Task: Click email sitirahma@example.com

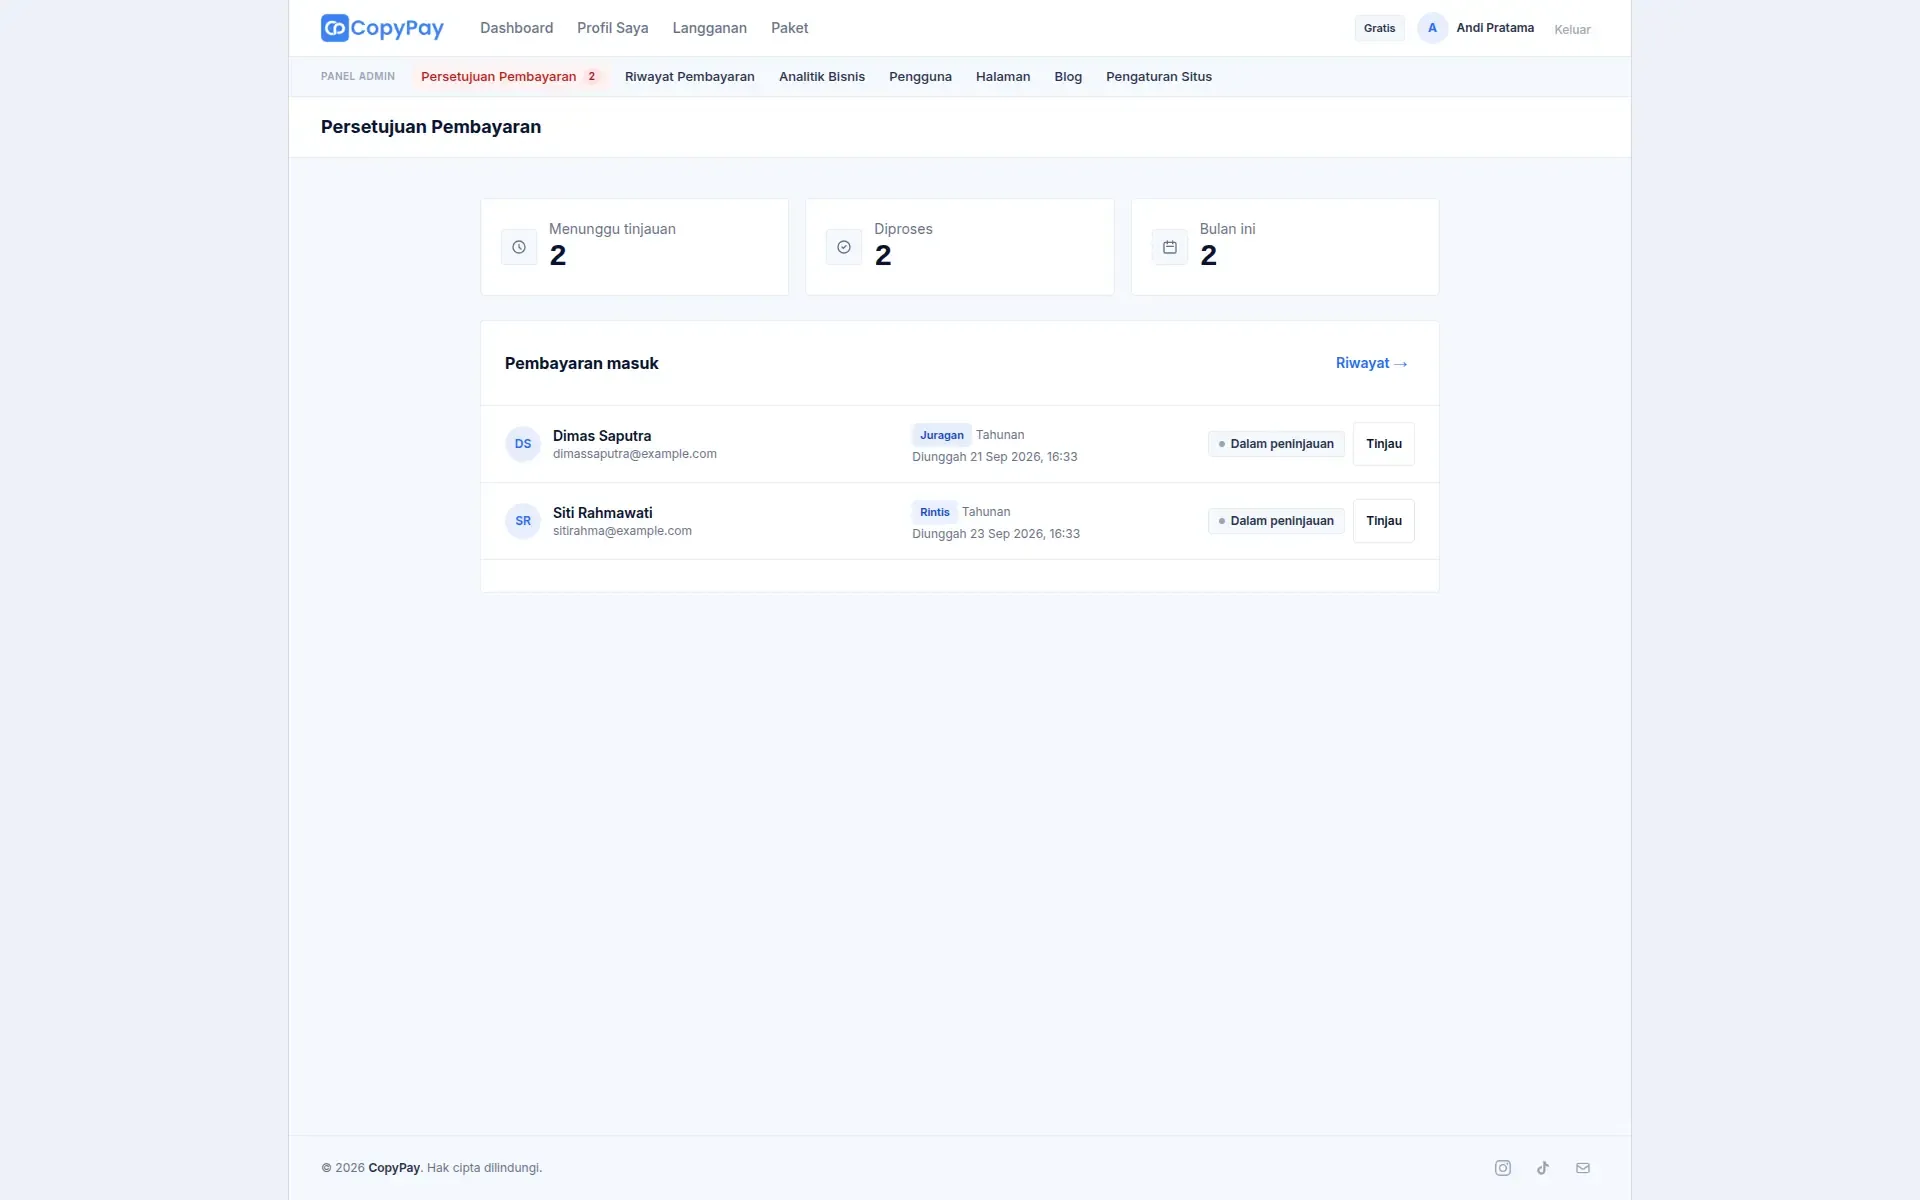Action: click(622, 531)
